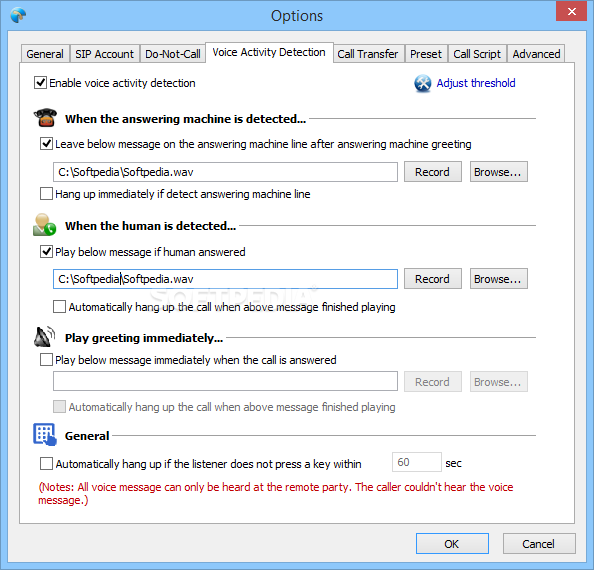Click the 'When the human is detected...' heading
This screenshot has width=594, height=570.
tap(150, 226)
